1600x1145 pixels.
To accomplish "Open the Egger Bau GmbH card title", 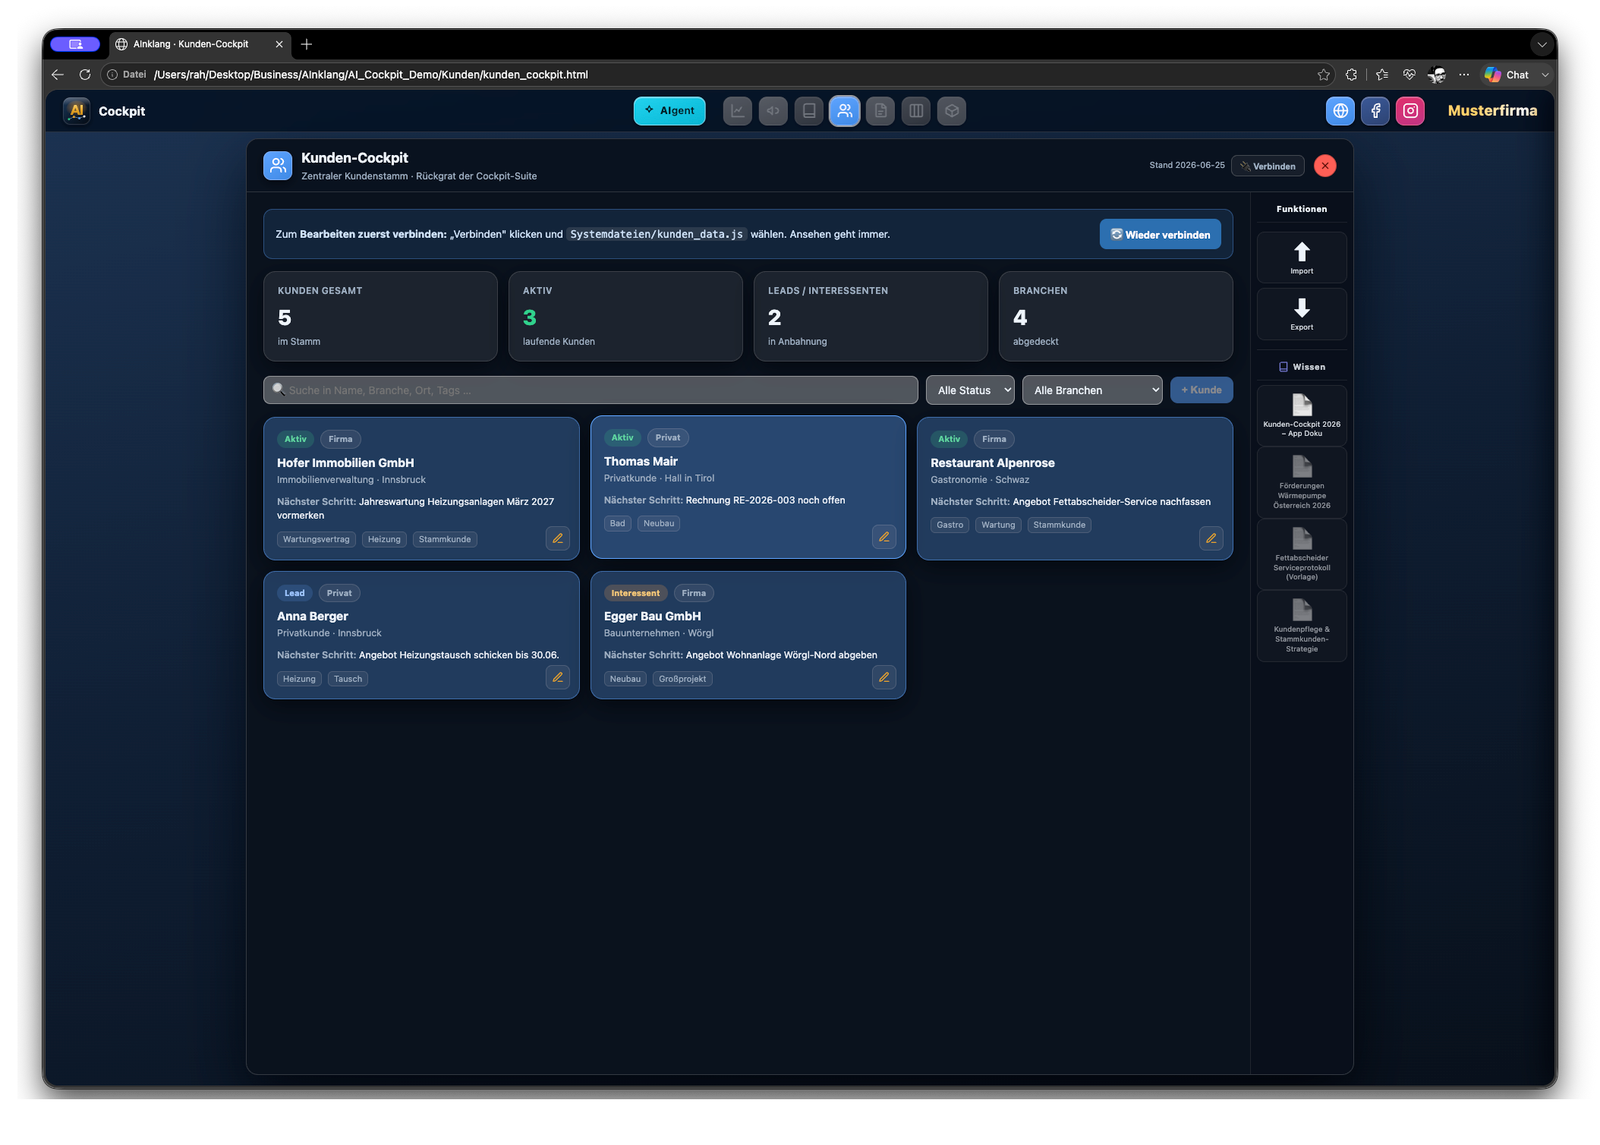I will pos(652,616).
